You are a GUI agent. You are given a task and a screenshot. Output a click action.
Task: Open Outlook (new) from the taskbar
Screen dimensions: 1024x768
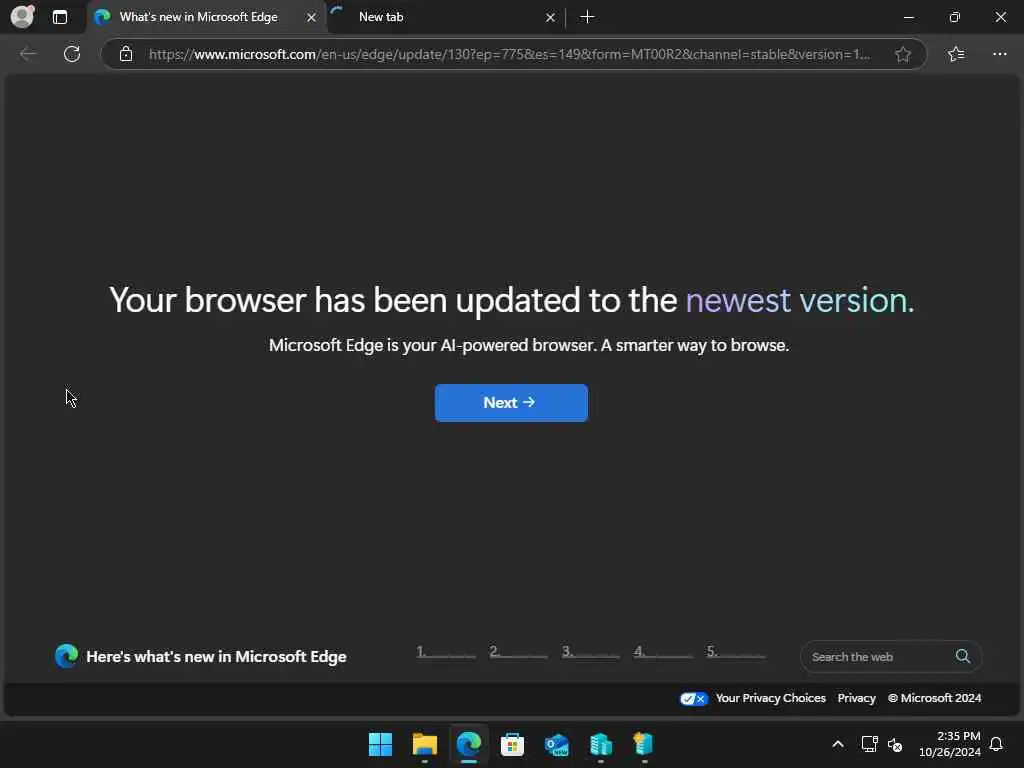coord(557,744)
